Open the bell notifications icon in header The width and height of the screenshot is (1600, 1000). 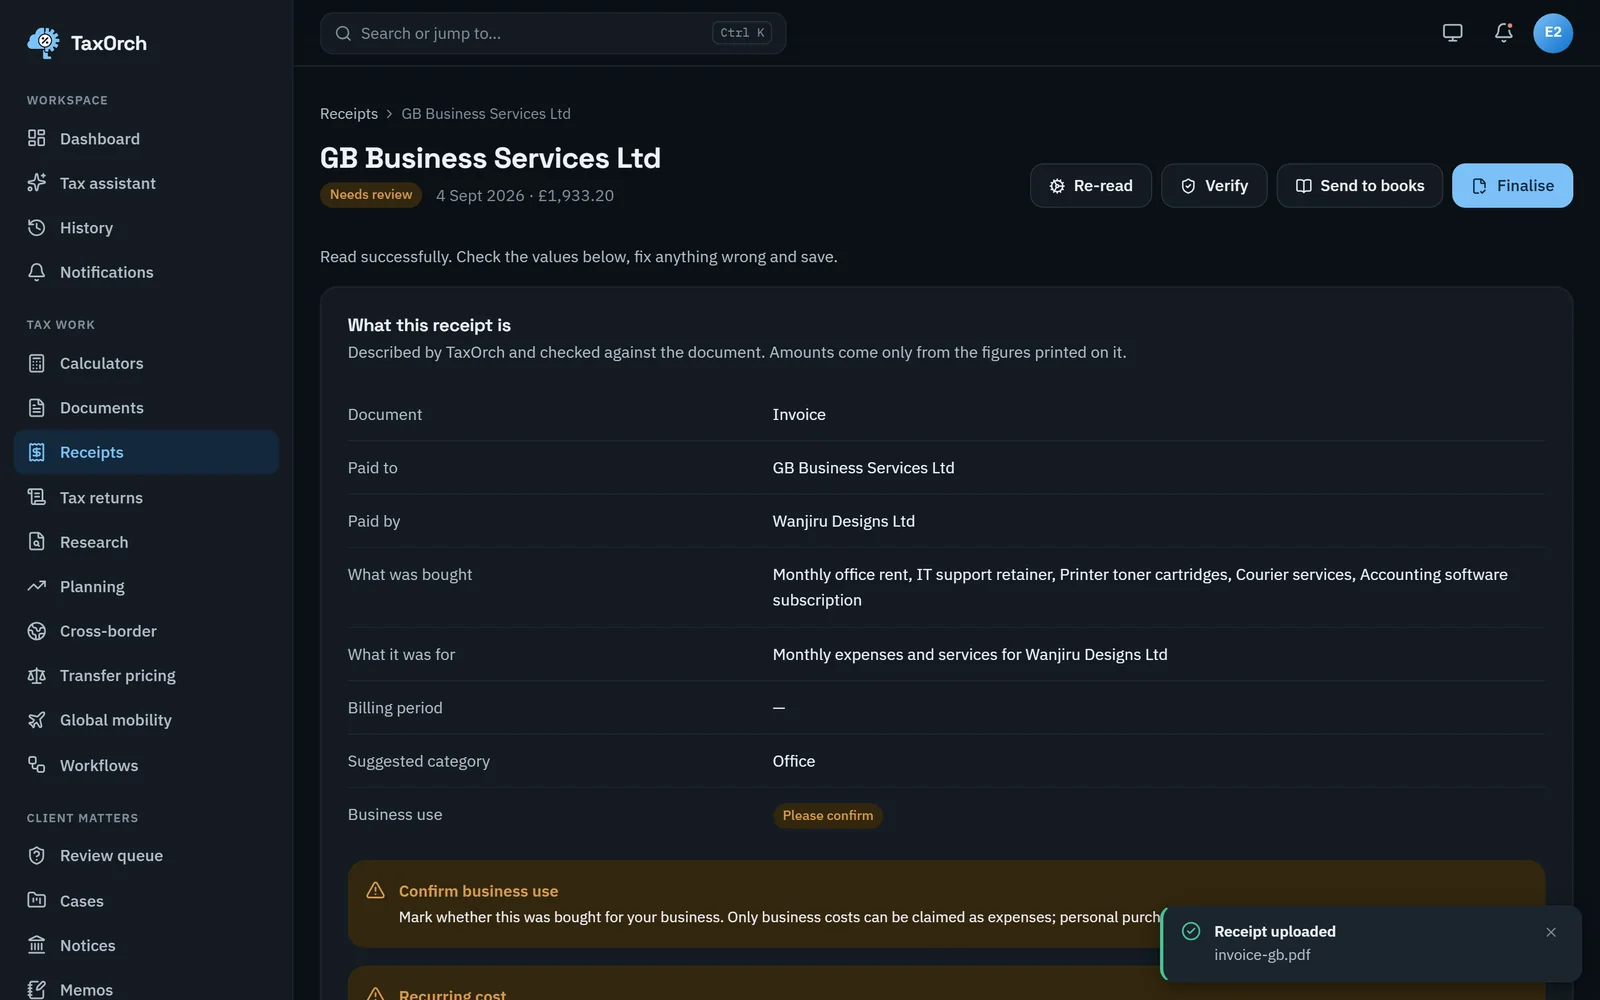pyautogui.click(x=1503, y=33)
